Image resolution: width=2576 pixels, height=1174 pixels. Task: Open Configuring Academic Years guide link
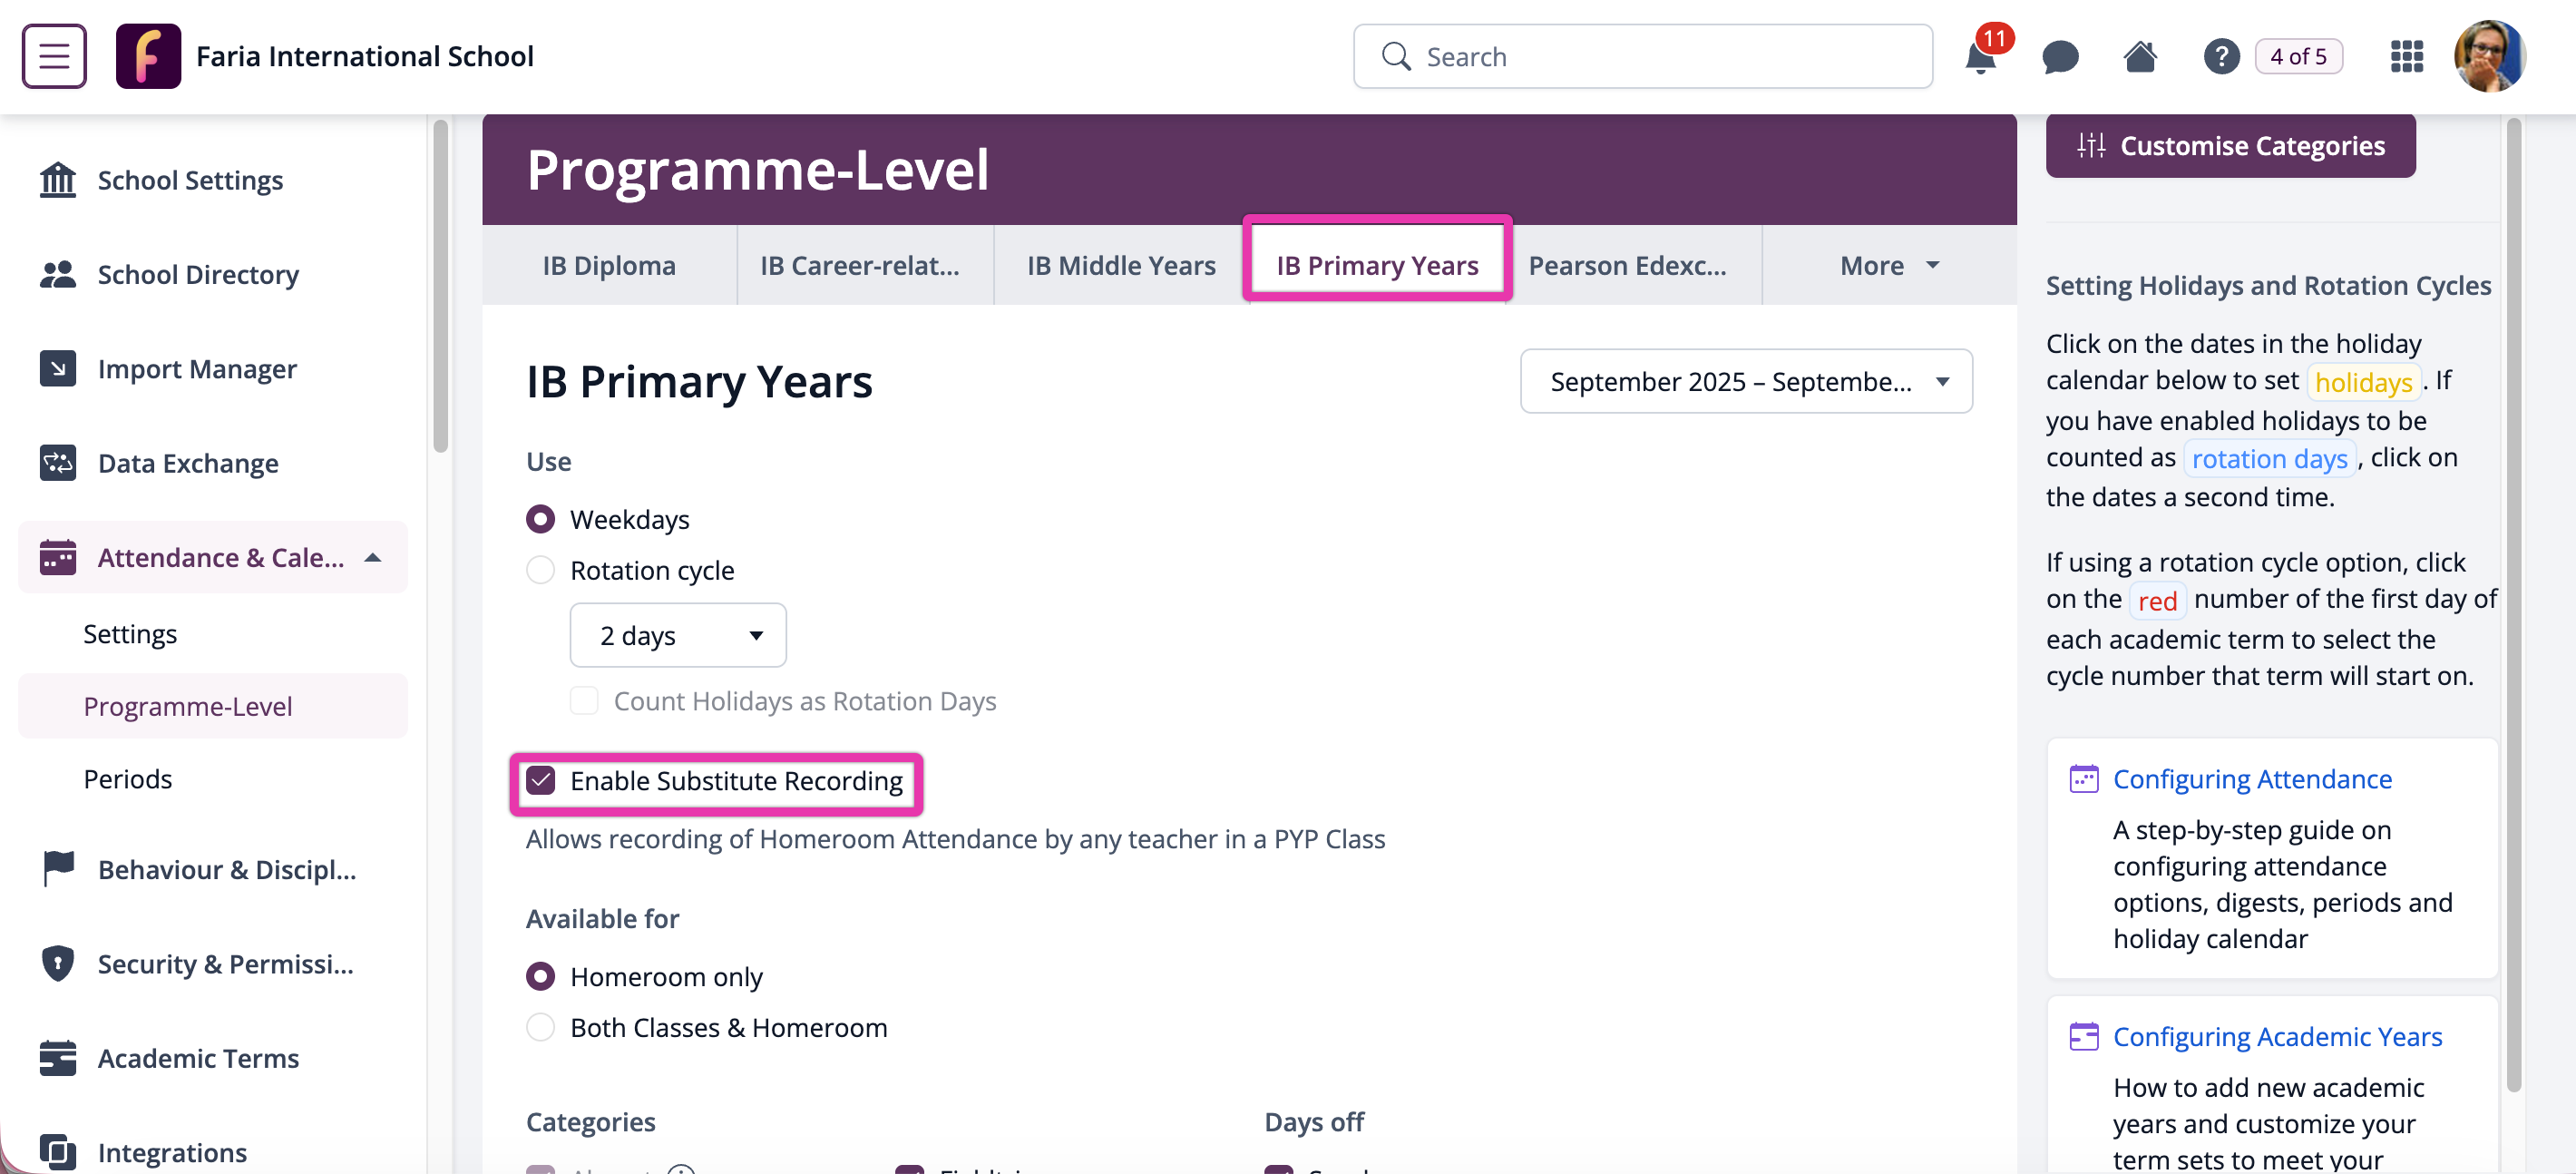coord(2277,1036)
